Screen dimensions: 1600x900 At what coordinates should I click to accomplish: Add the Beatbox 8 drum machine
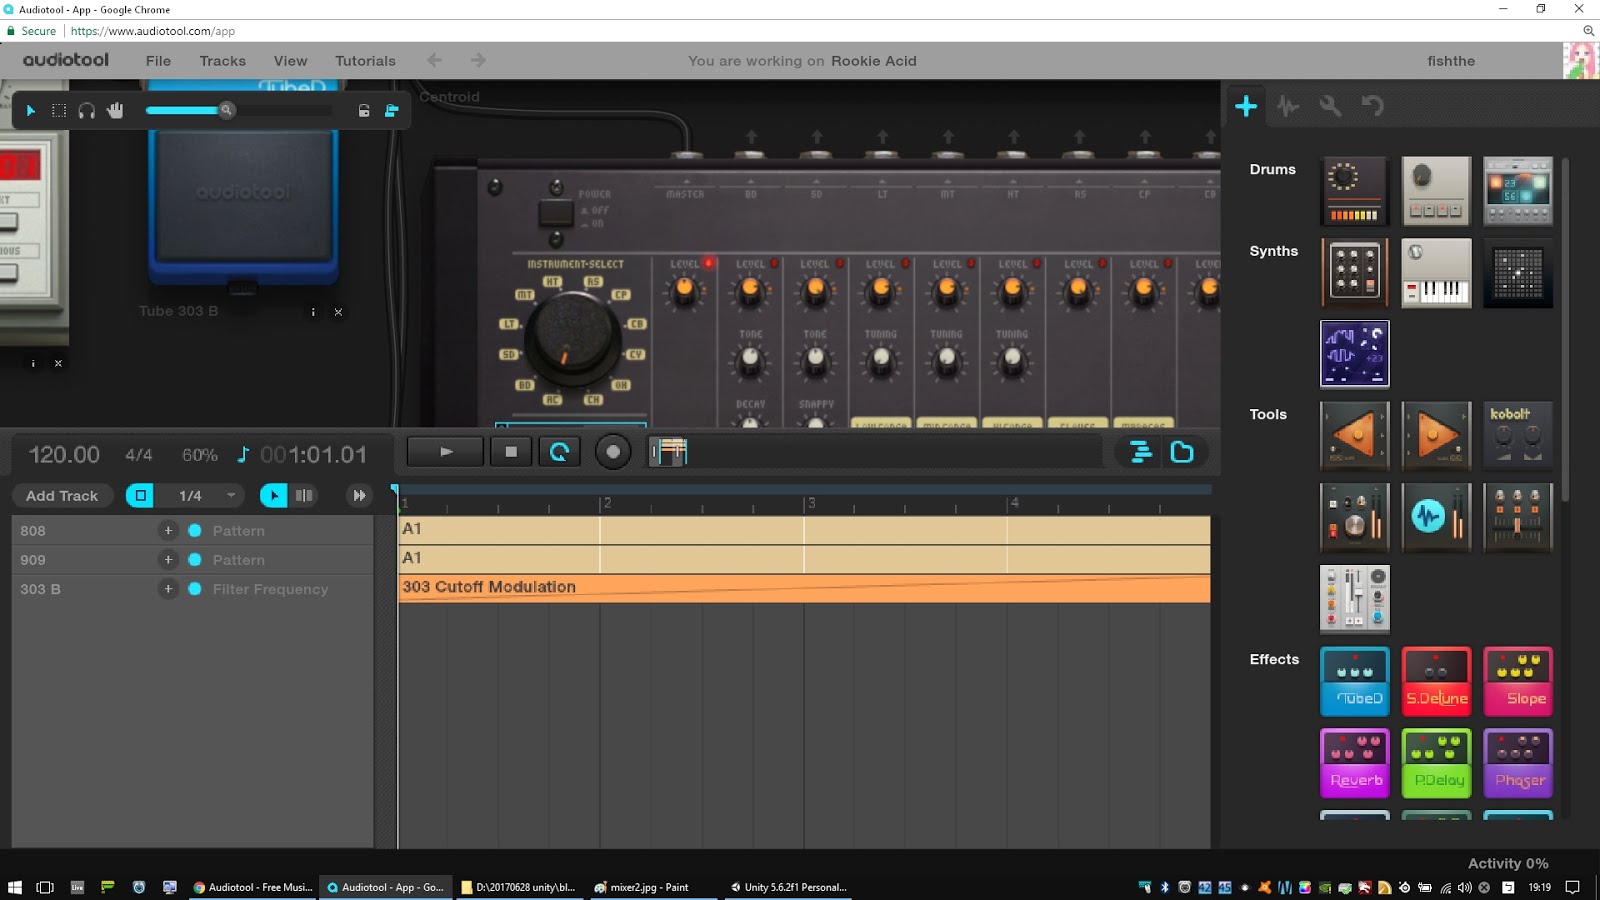[1355, 190]
